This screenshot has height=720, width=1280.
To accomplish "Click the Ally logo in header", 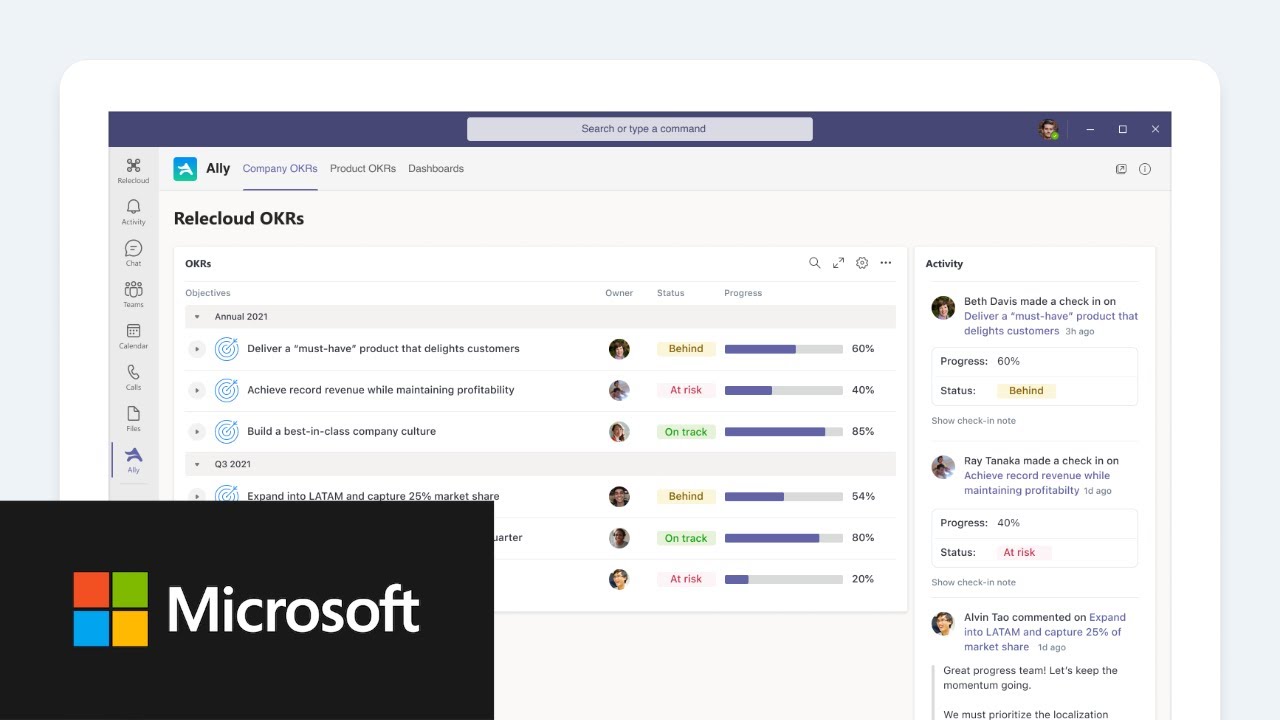I will point(185,169).
